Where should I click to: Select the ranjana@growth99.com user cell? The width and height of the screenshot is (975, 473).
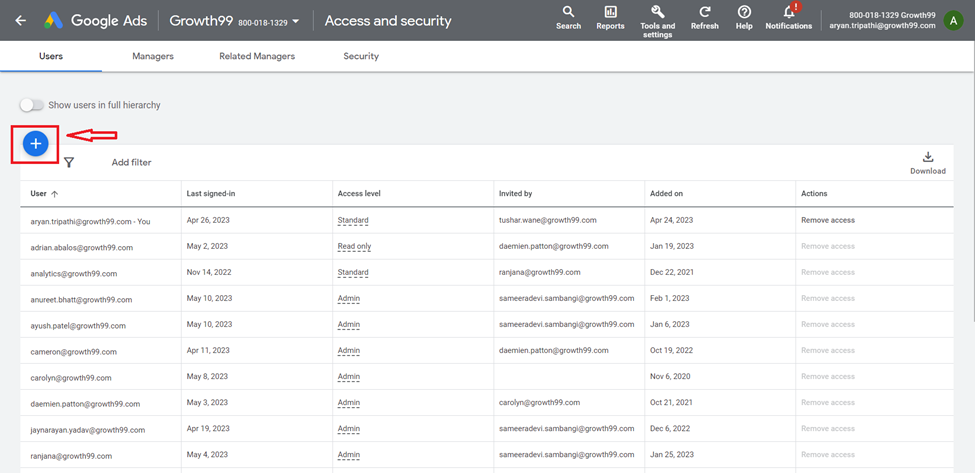pyautogui.click(x=71, y=456)
